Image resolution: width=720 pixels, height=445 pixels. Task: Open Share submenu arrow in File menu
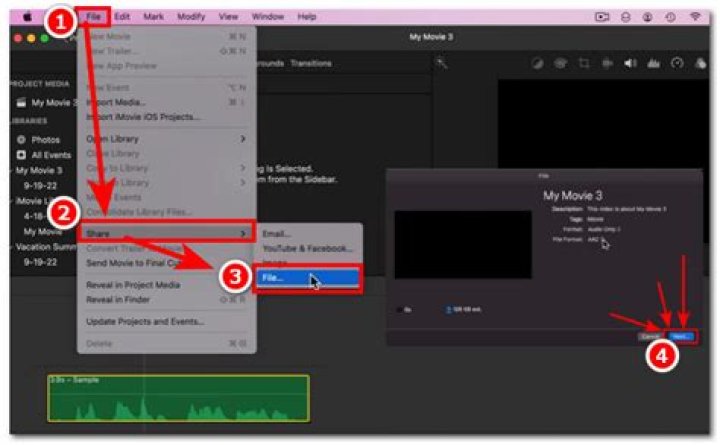[243, 234]
